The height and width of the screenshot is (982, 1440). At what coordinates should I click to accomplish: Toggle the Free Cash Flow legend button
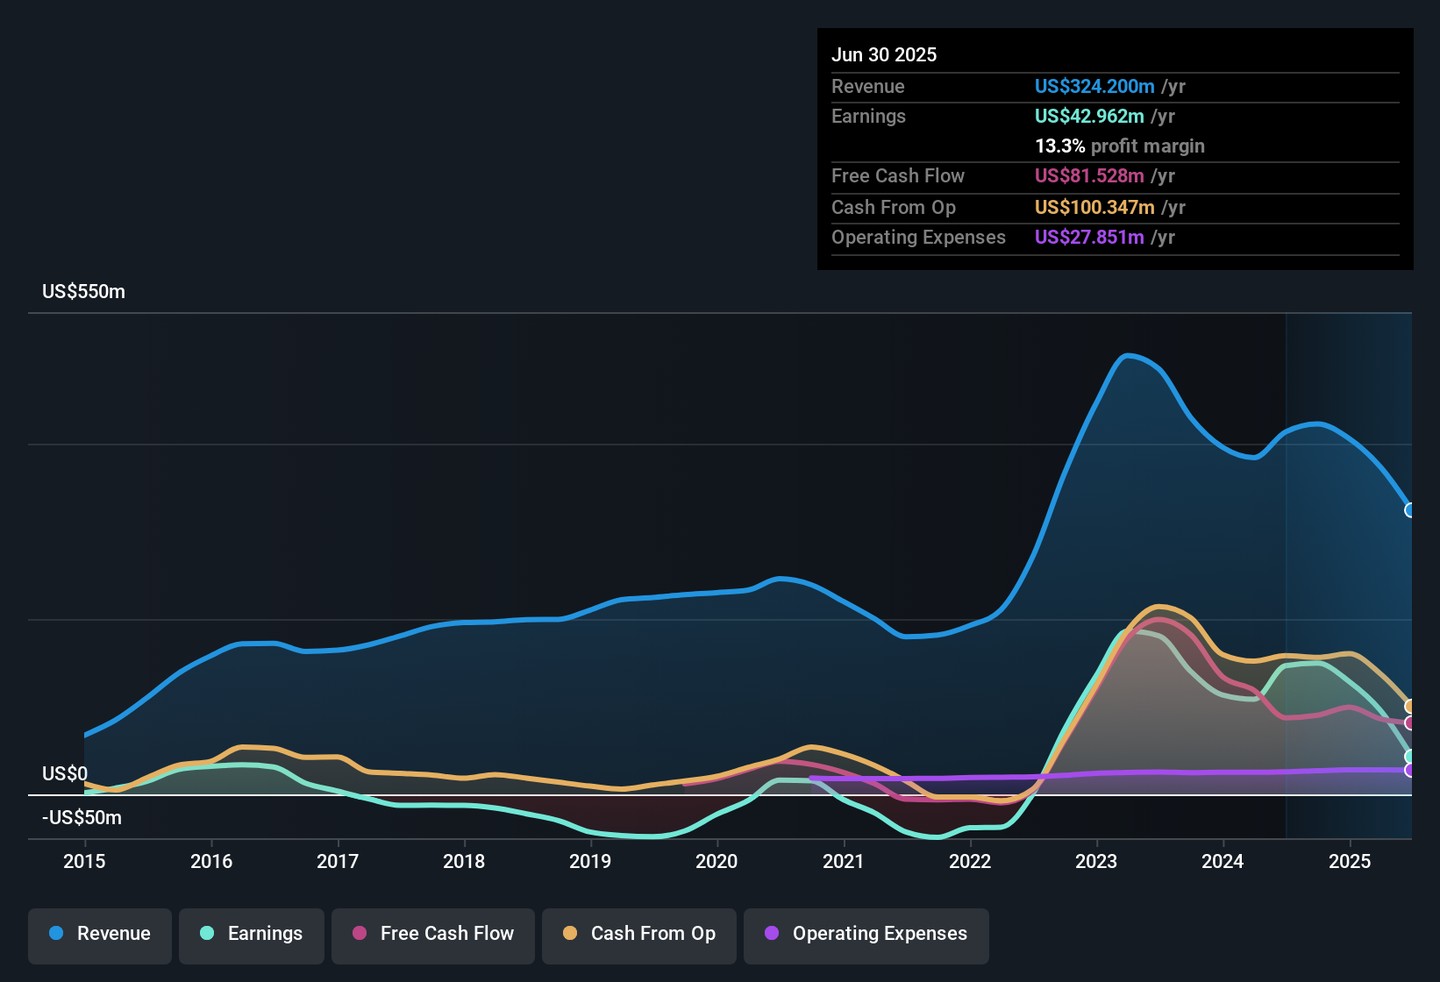click(433, 934)
